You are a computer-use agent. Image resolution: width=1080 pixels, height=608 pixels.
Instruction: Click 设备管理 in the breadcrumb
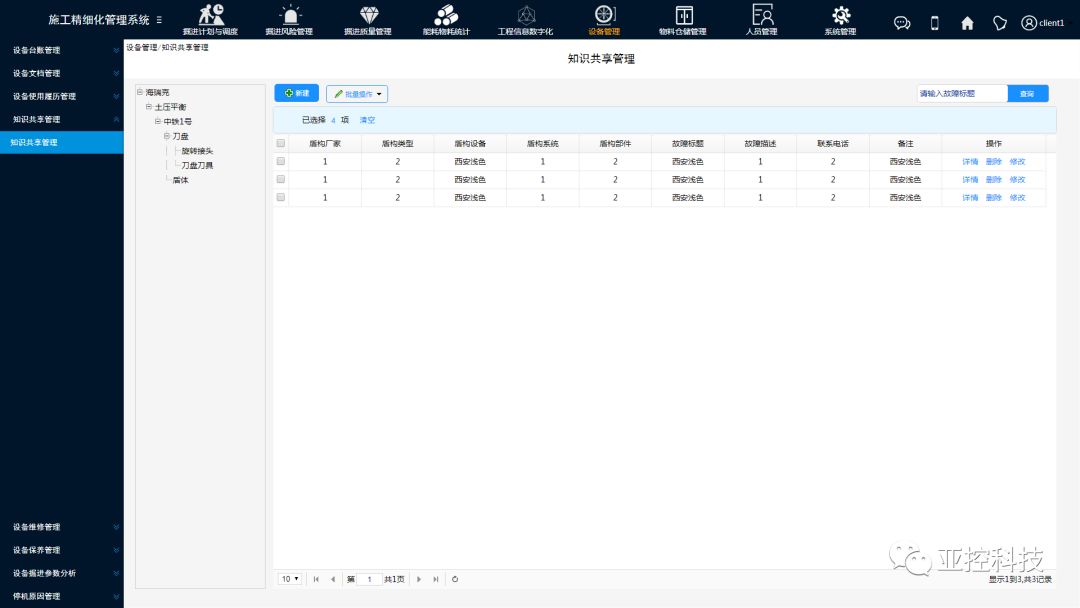[x=141, y=48]
